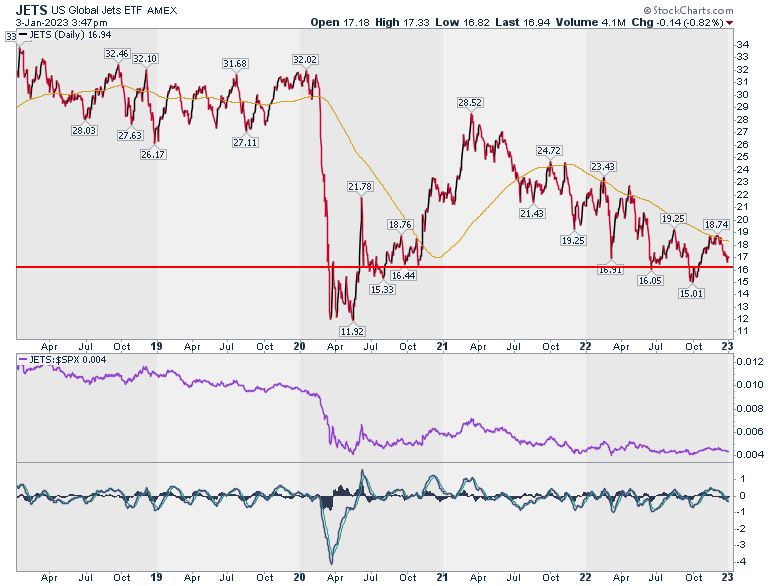Click the 23.43 peak price label
Viewport: 780px width, 586px height.
tap(603, 167)
